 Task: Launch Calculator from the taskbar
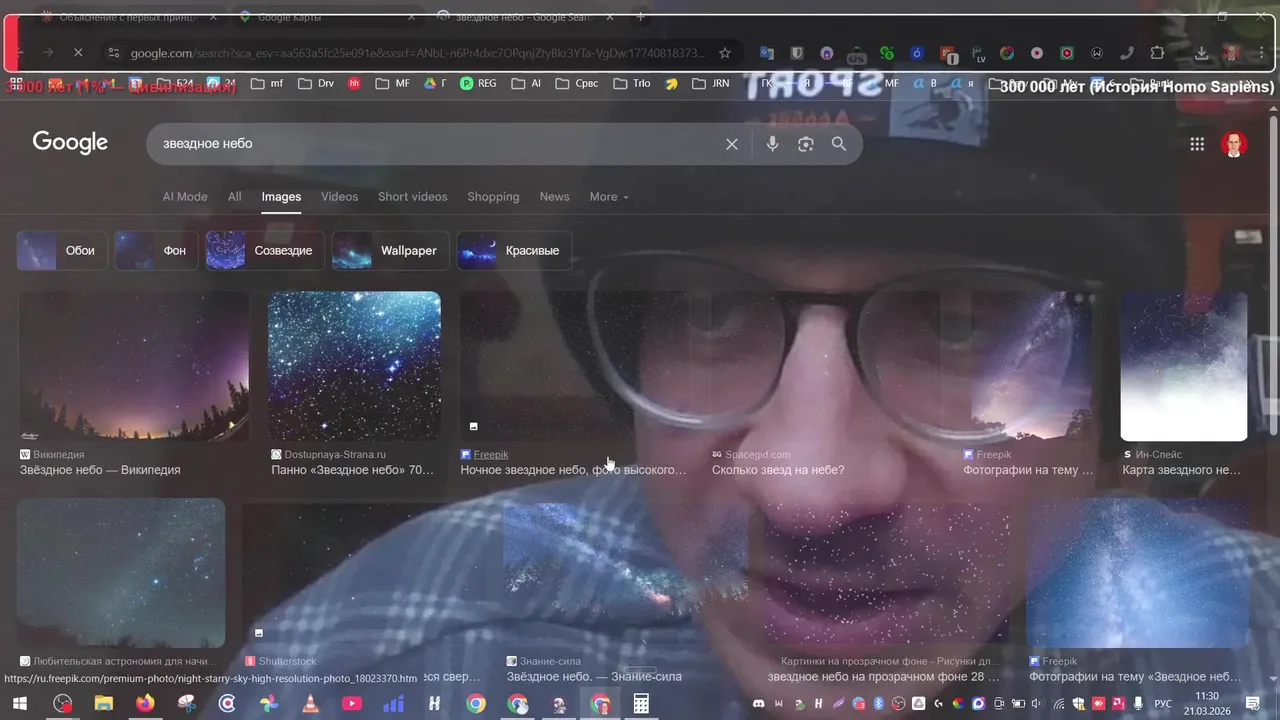641,704
